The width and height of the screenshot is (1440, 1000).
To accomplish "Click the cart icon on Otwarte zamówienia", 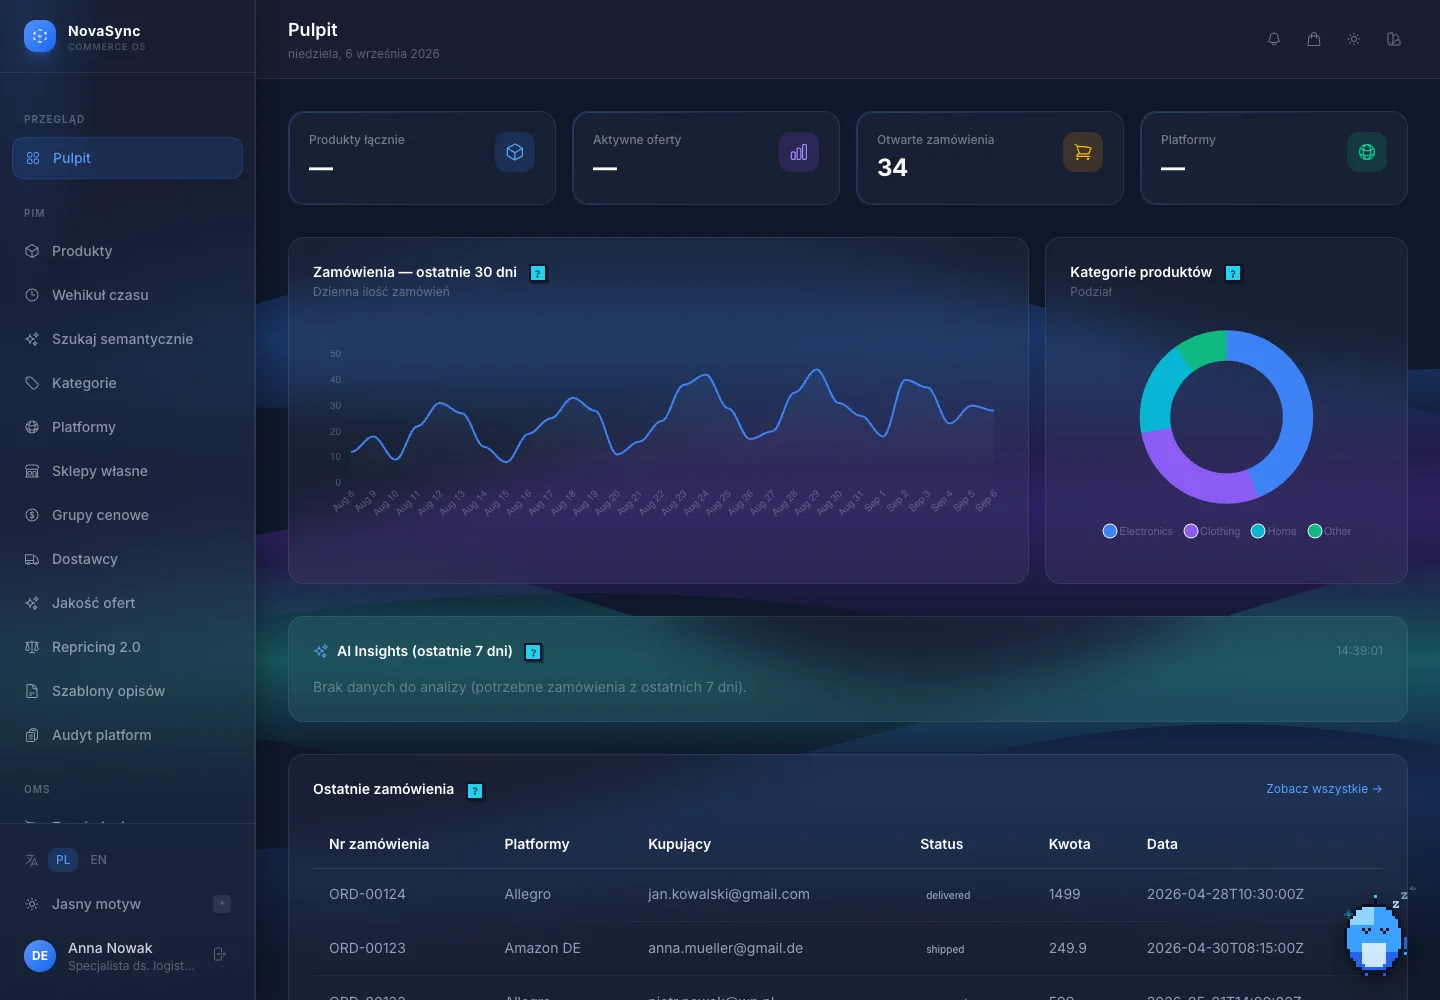I will 1083,152.
